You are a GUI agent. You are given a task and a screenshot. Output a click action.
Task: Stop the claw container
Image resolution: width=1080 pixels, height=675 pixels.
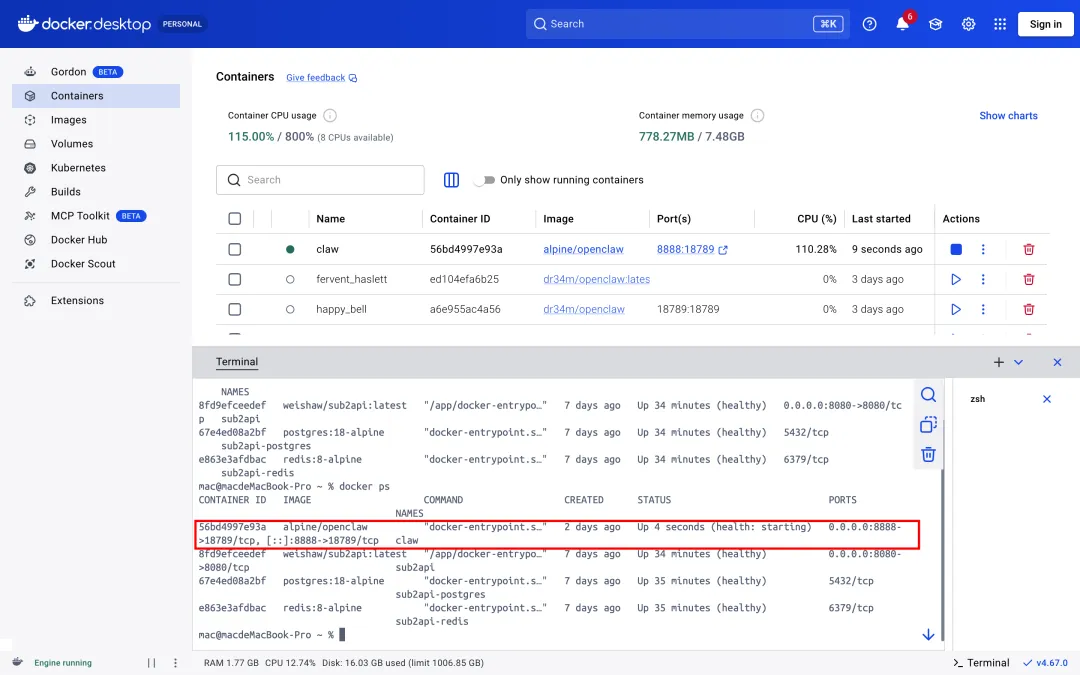956,249
